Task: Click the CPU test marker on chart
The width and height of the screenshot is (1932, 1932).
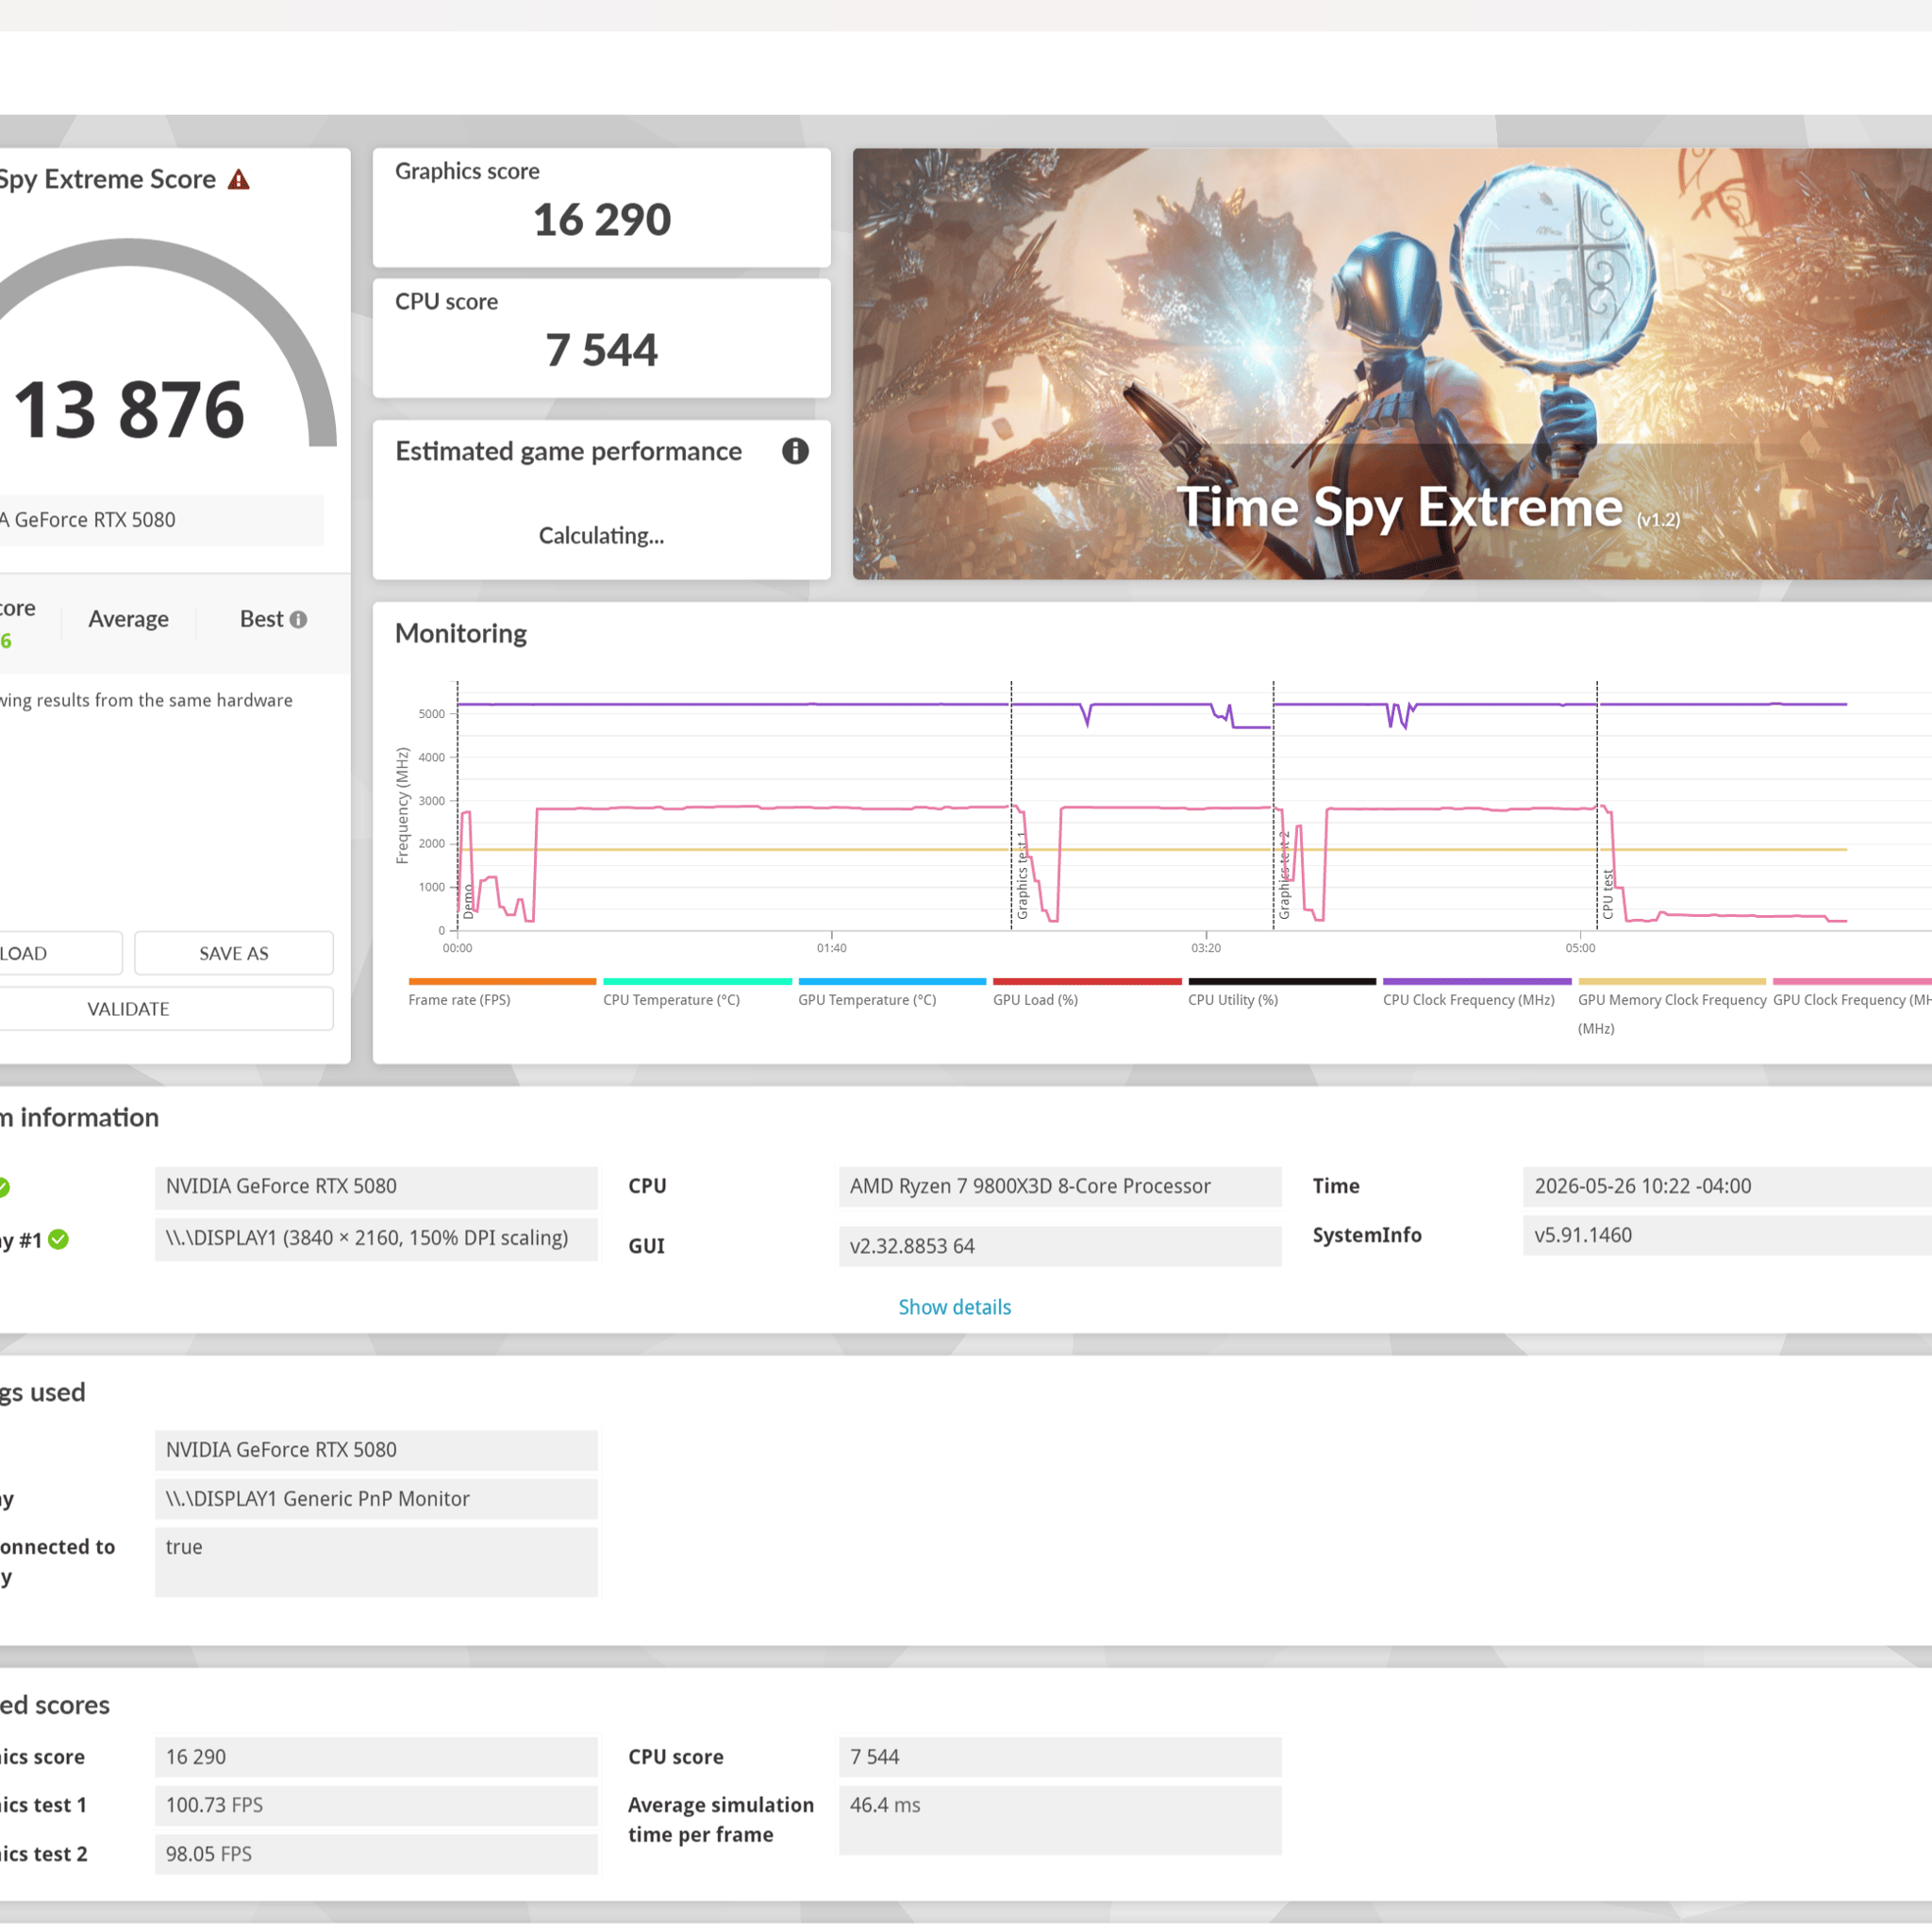Action: tap(1608, 894)
